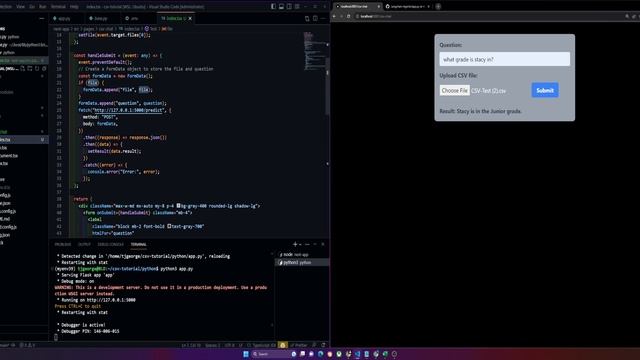The height and width of the screenshot is (360, 640).
Task: Open the Output panel tab
Action: click(84, 244)
